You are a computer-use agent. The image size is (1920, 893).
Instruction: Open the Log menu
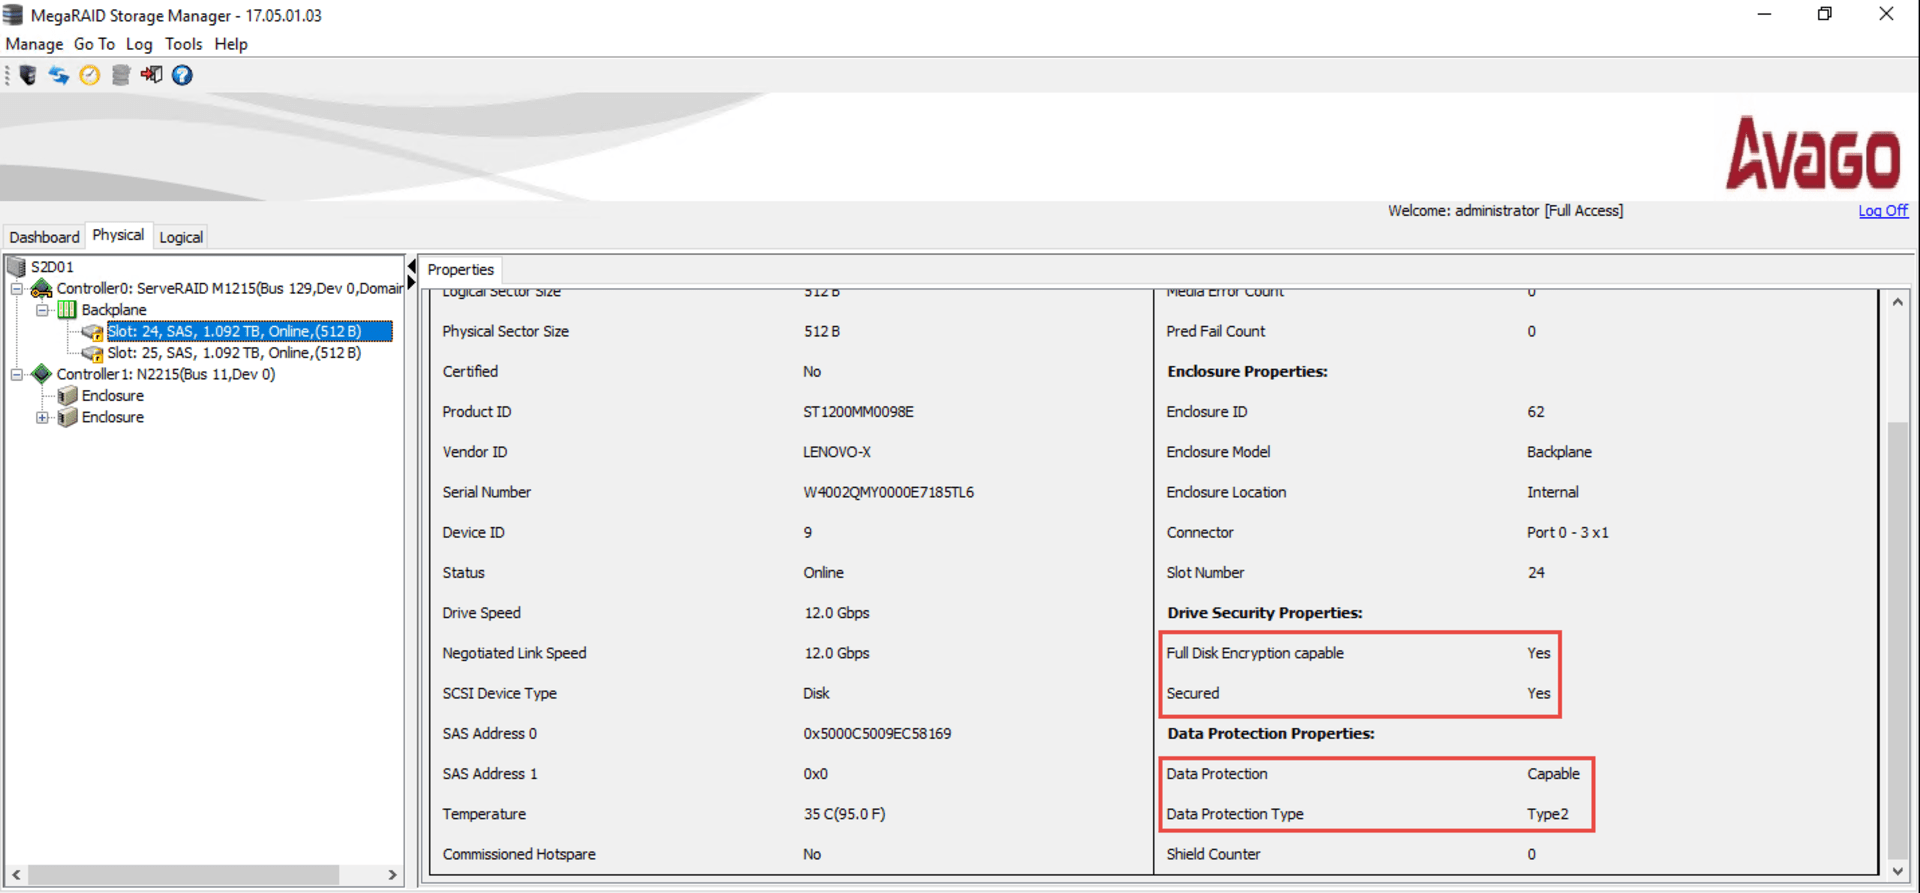139,44
